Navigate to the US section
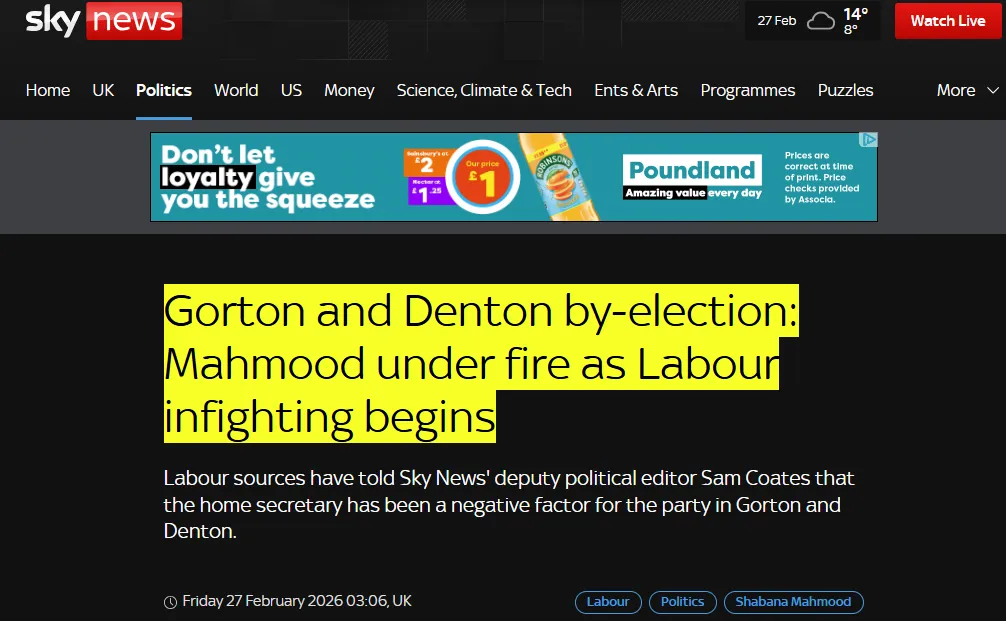Viewport: 1006px width, 621px height. 291,90
